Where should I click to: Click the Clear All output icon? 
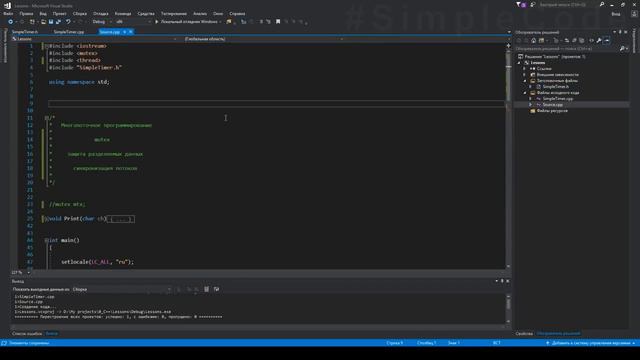click(x=207, y=289)
